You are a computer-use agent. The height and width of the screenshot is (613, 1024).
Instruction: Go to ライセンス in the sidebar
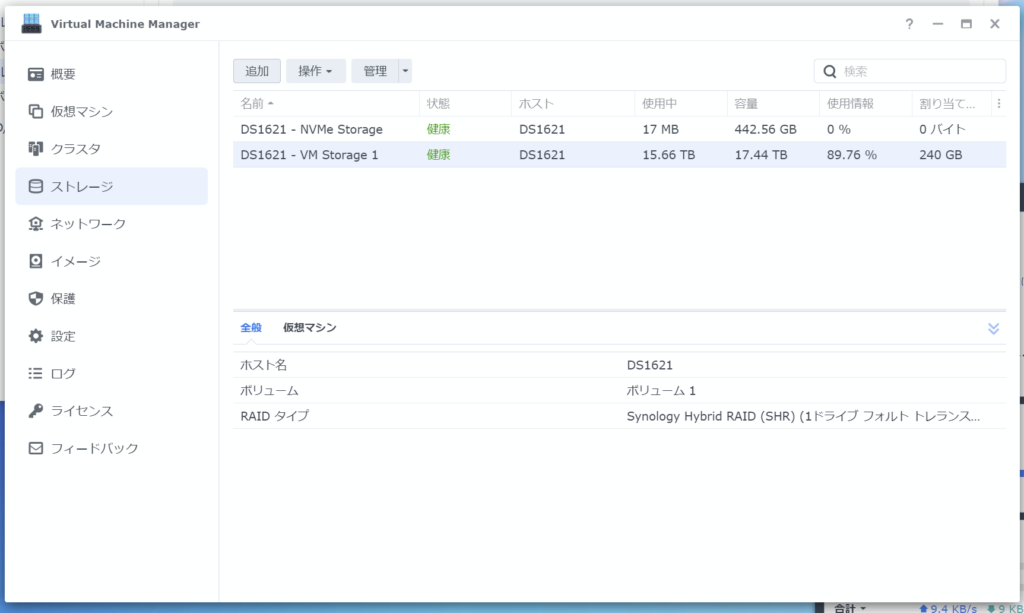point(112,411)
